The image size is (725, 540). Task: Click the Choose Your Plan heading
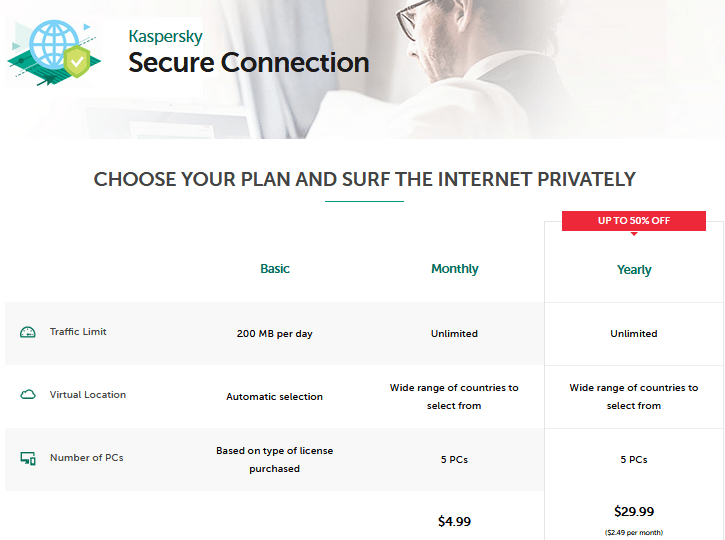(x=364, y=179)
